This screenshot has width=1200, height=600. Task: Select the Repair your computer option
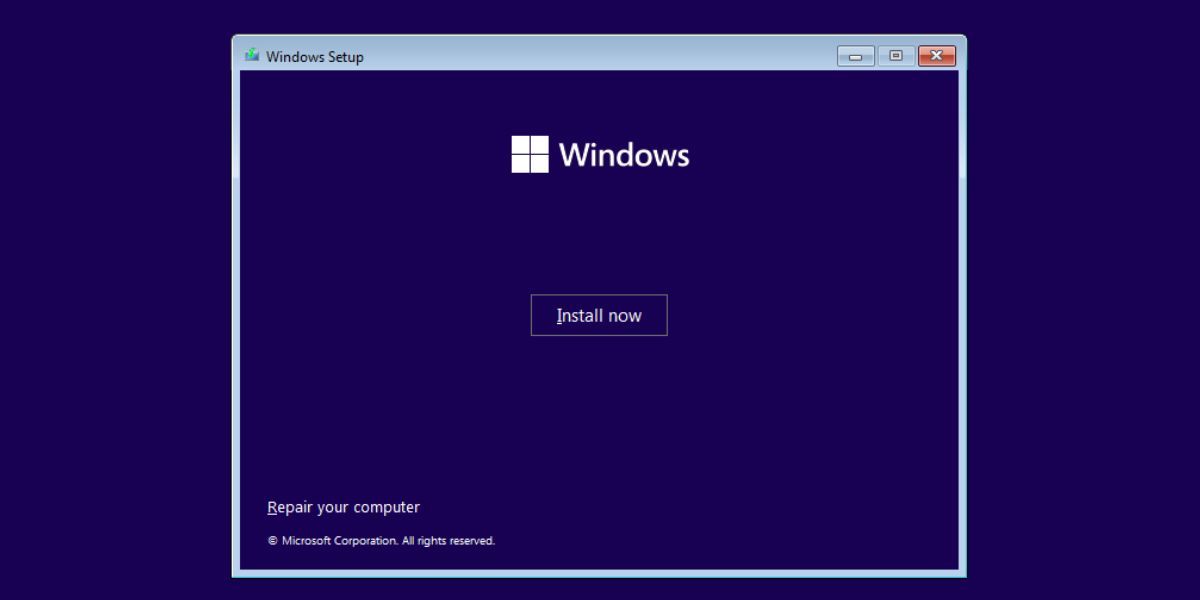click(x=343, y=507)
